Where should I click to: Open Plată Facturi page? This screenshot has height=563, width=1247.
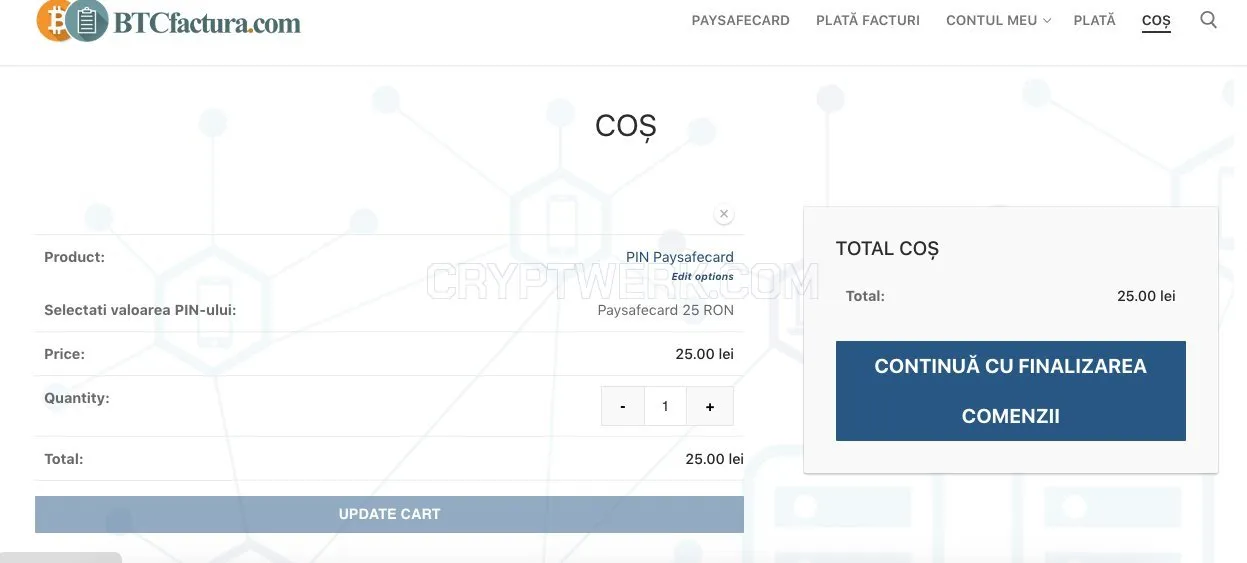point(868,20)
